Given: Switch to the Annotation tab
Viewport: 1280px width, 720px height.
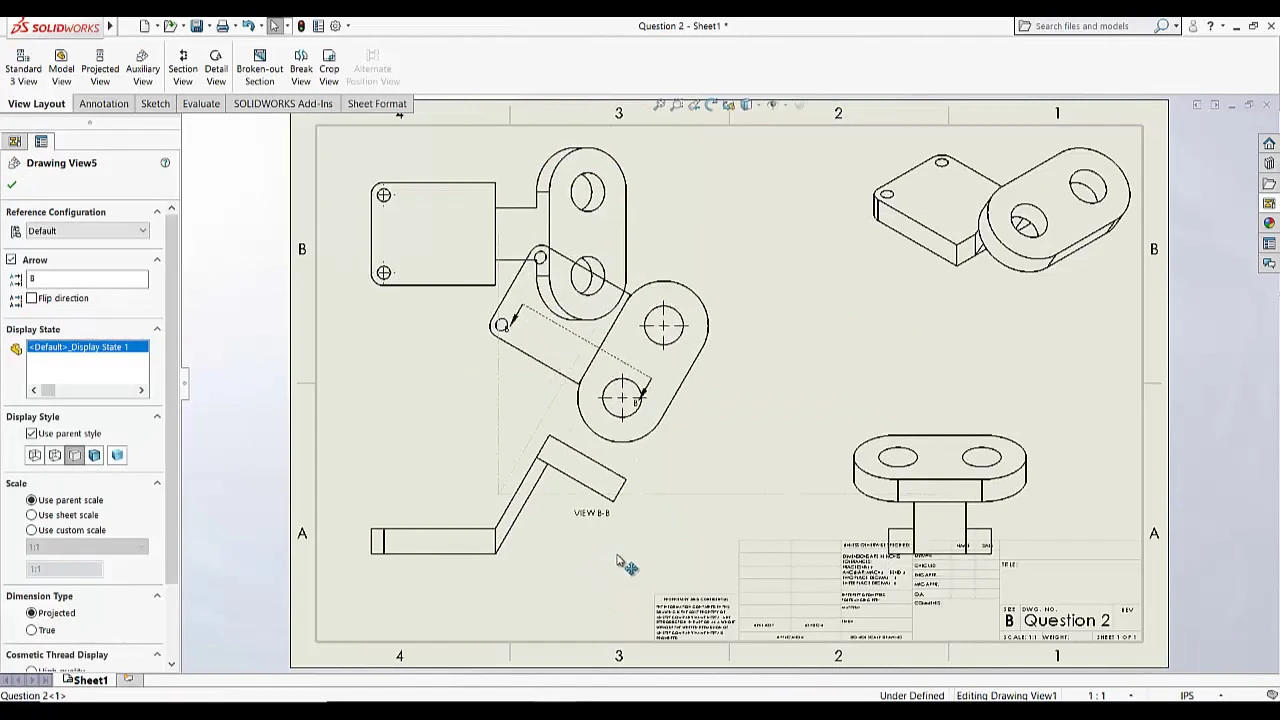Looking at the screenshot, I should tap(104, 104).
